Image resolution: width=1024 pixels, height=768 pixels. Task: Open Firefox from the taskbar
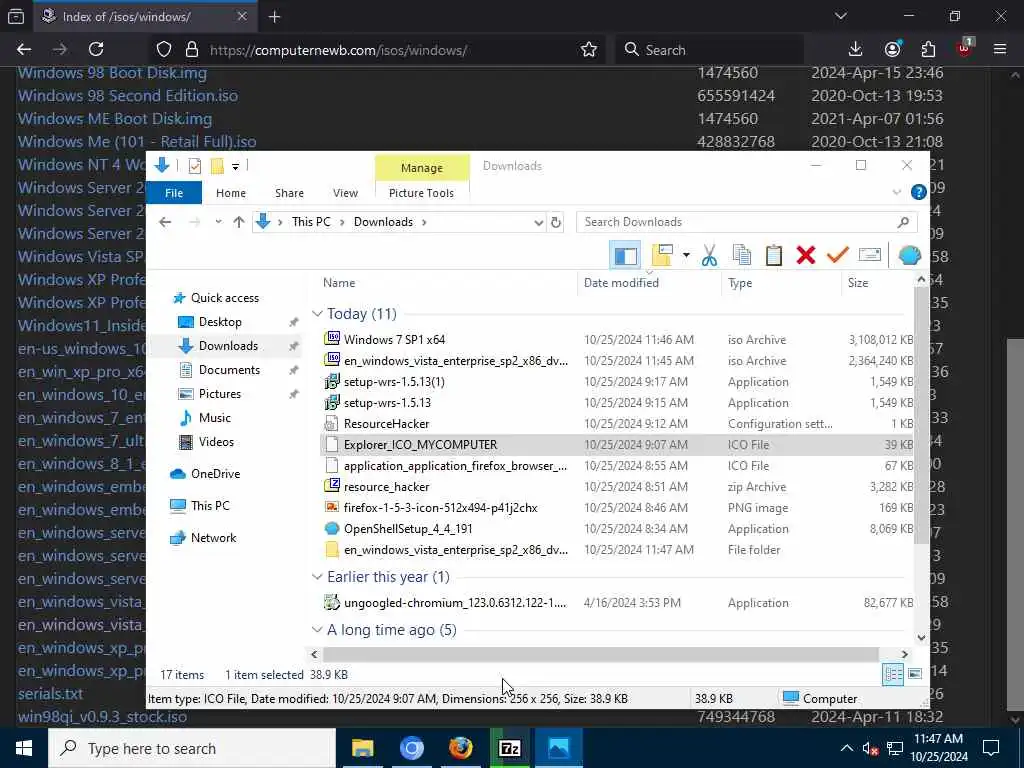click(460, 748)
